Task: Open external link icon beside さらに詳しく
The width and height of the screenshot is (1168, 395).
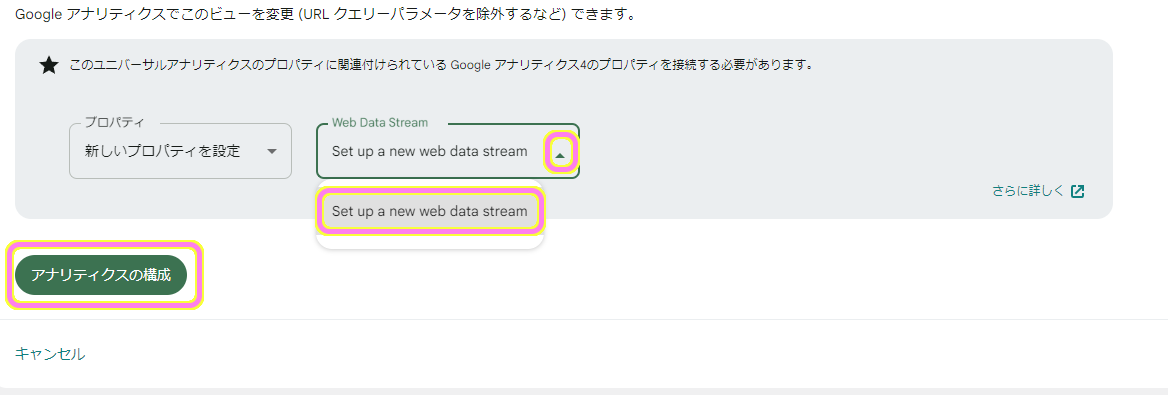Action: [1077, 191]
